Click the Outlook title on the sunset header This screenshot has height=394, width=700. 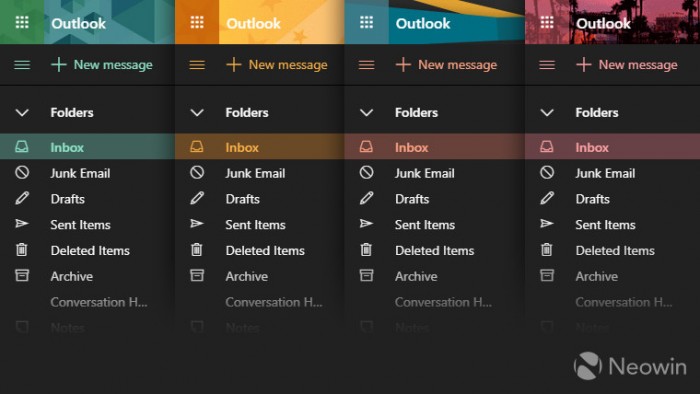[x=603, y=24]
